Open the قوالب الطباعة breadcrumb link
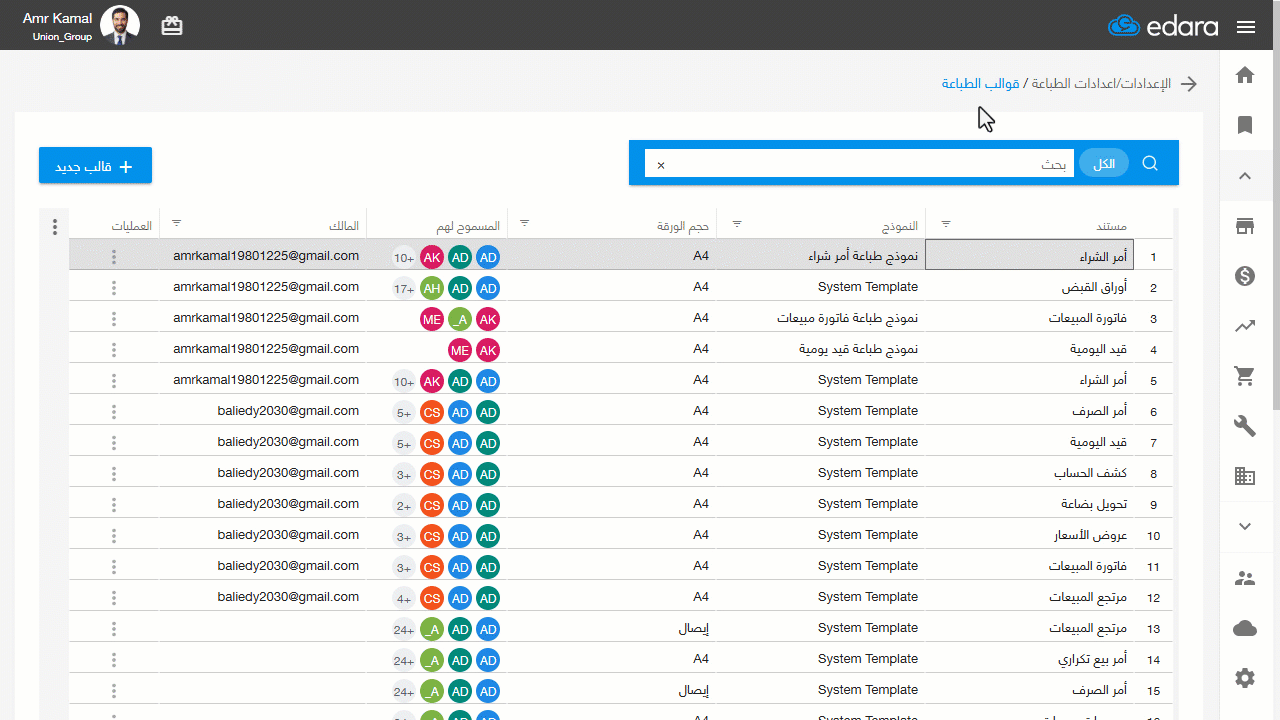 980,84
